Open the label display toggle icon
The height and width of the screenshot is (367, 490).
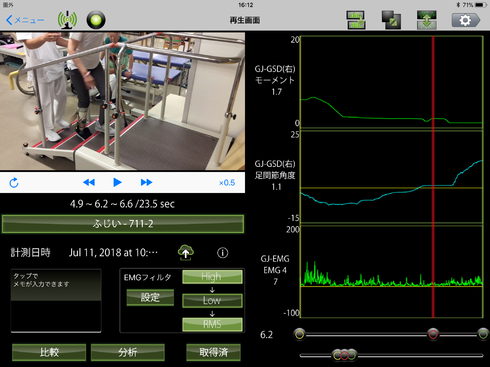coord(356,20)
